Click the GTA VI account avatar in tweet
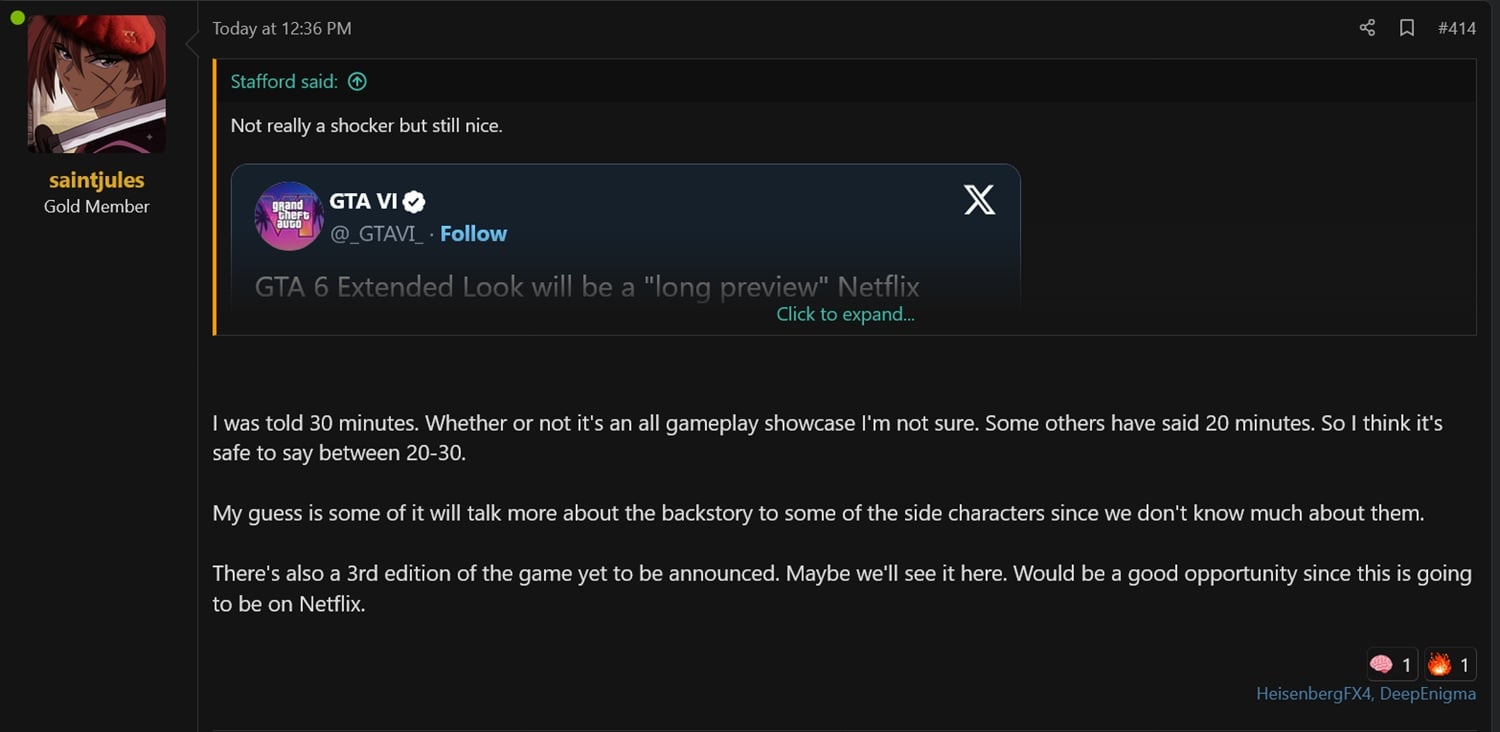Viewport: 1500px width, 732px height. [289, 216]
